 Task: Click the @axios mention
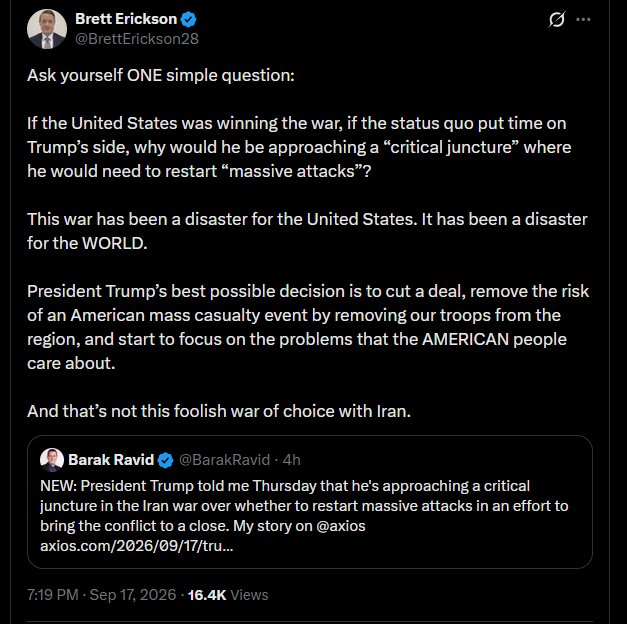(341, 526)
